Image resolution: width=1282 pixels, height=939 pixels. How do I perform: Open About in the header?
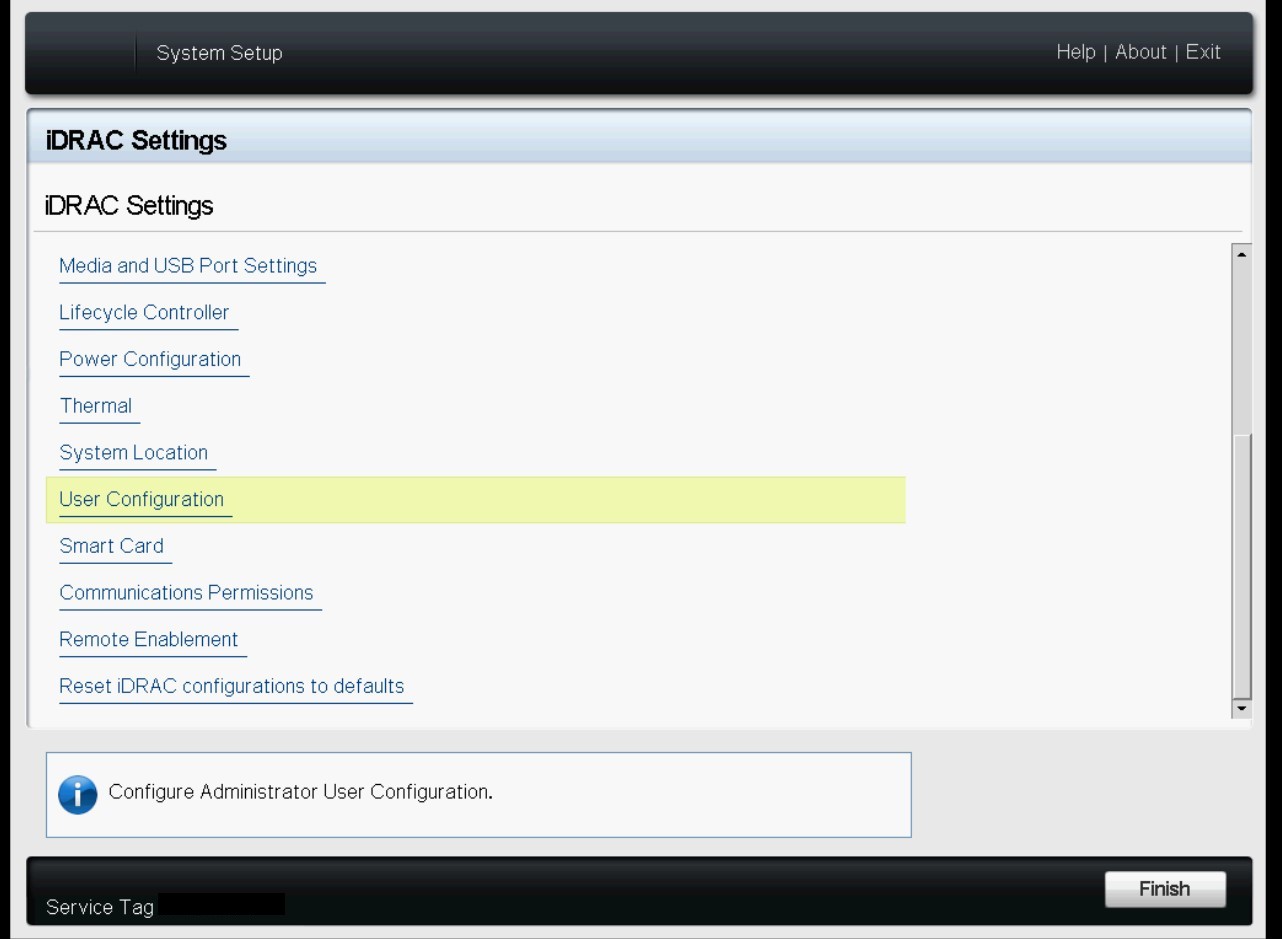point(1141,52)
